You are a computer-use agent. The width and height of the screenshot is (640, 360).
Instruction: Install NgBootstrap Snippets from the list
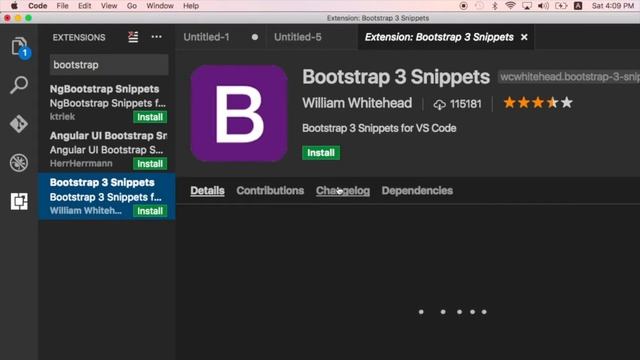click(x=150, y=117)
